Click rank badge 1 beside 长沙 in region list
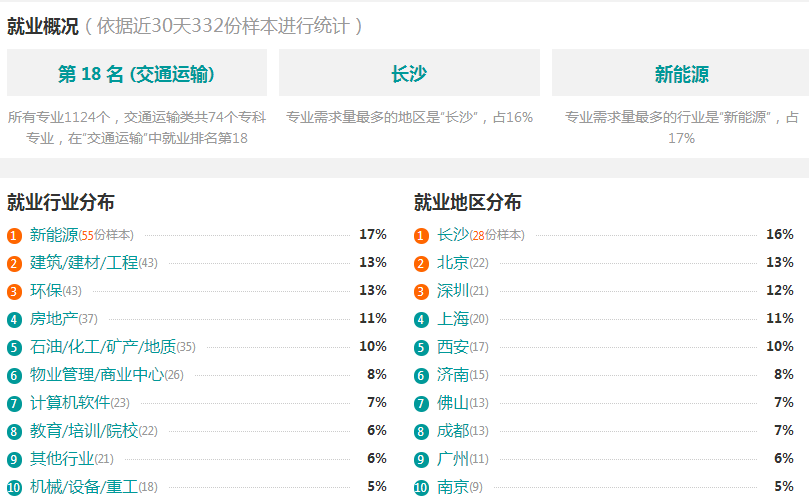Screen dimensions: 809x504 421,236
